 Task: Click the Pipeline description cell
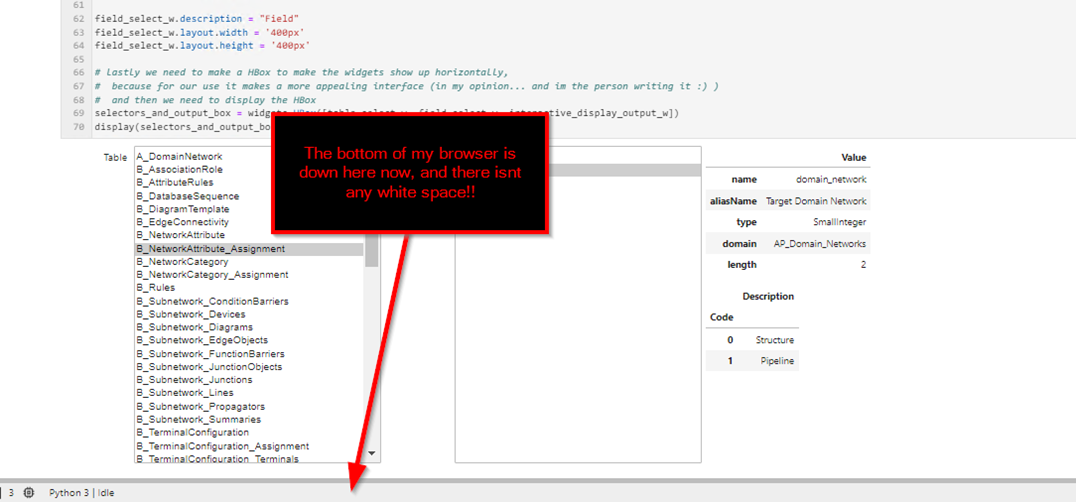click(777, 361)
